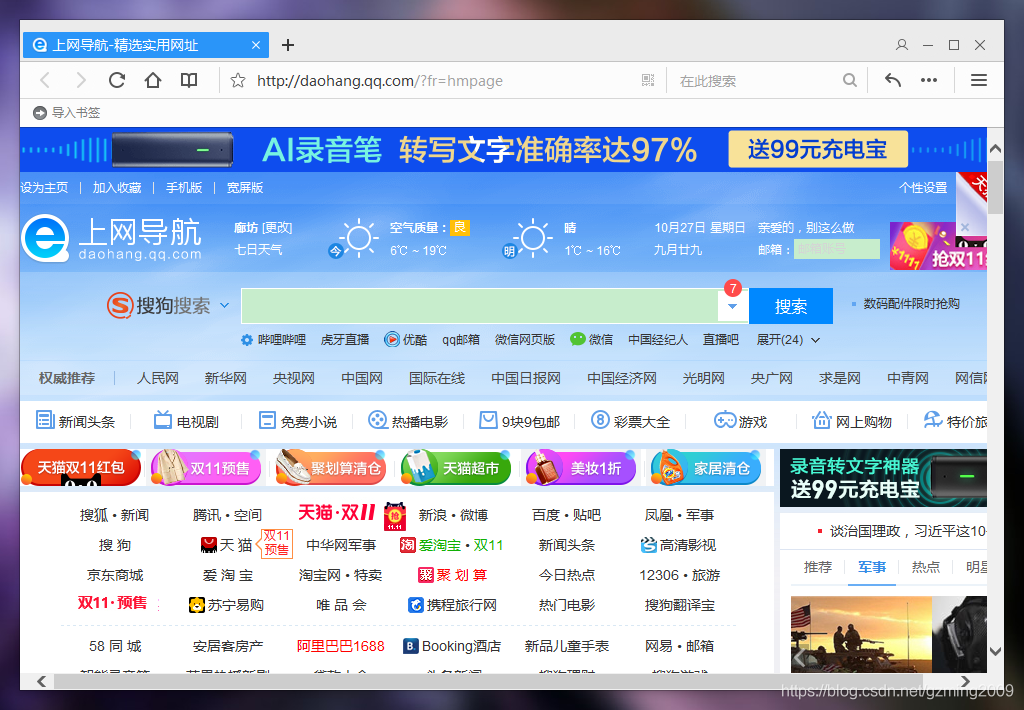Image resolution: width=1024 pixels, height=710 pixels.
Task: Click the undo arrow icon in toolbar
Action: coord(893,80)
